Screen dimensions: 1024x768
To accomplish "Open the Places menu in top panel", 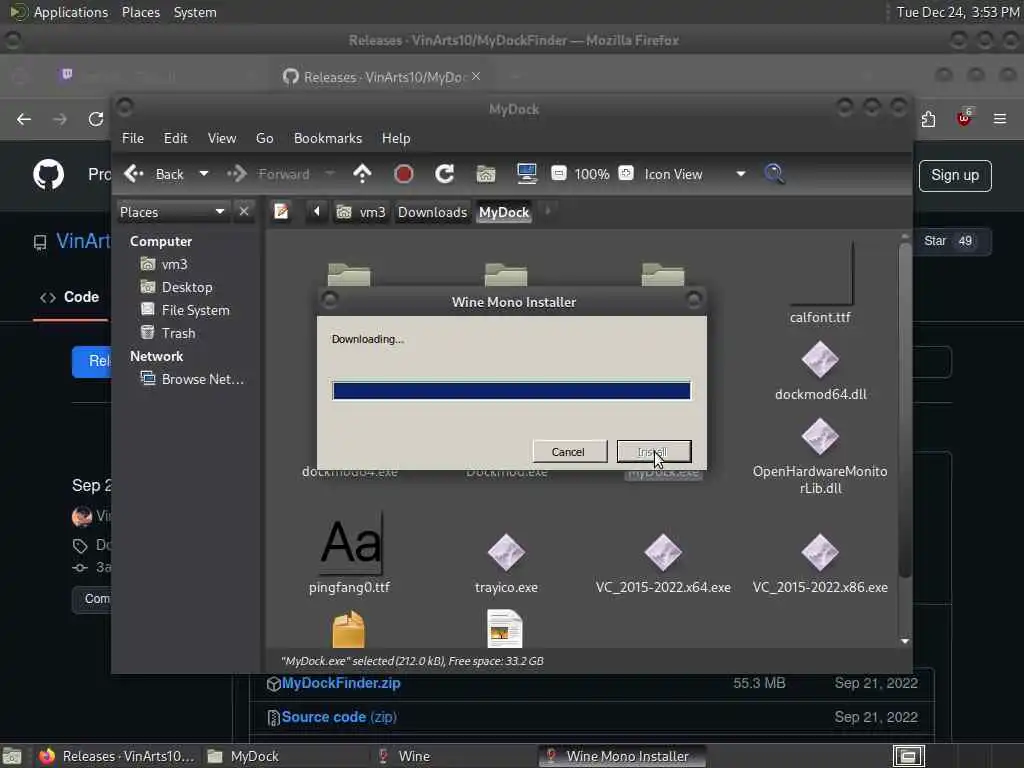I will [x=140, y=12].
